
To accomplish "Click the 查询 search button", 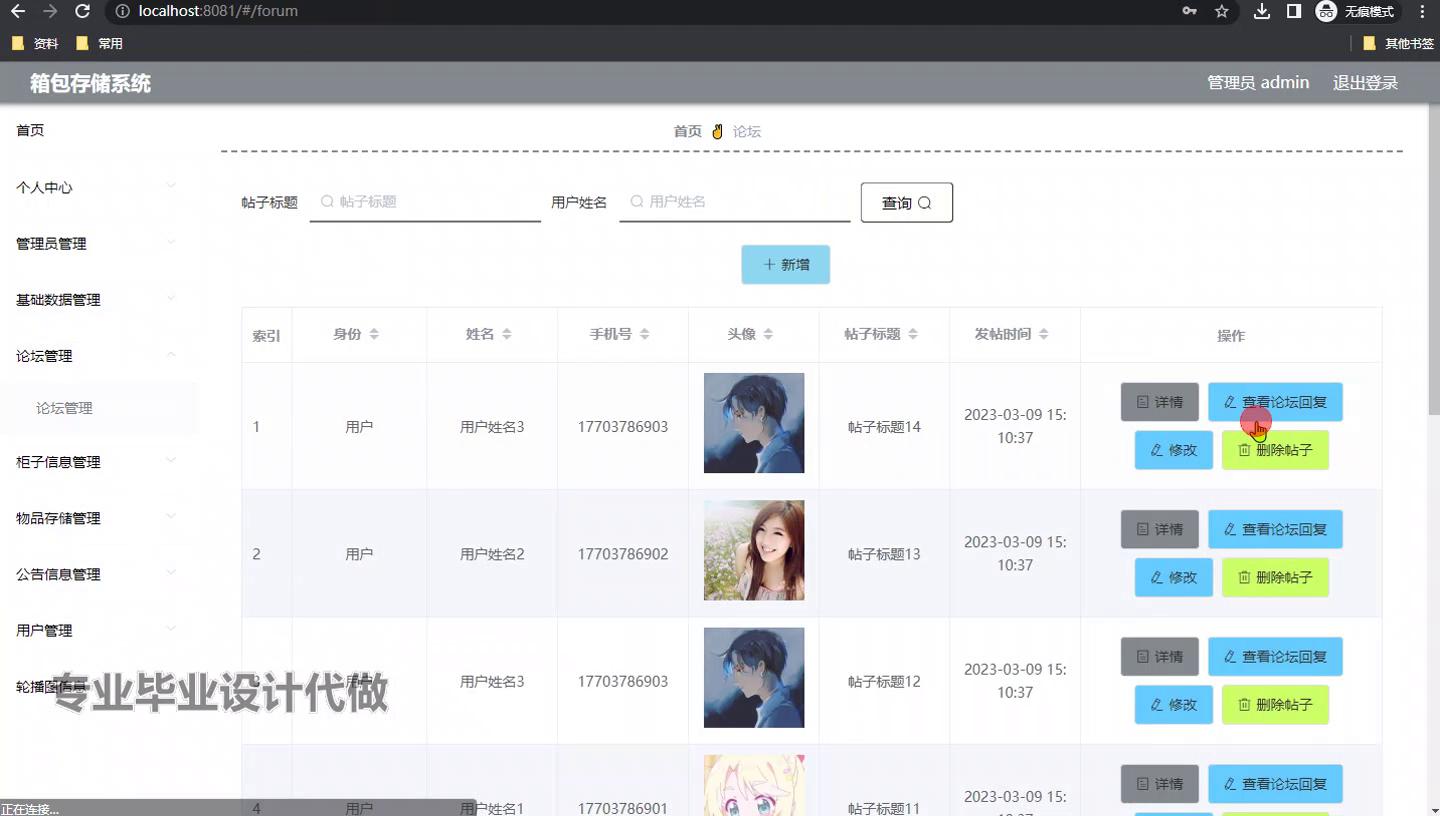I will 906,202.
